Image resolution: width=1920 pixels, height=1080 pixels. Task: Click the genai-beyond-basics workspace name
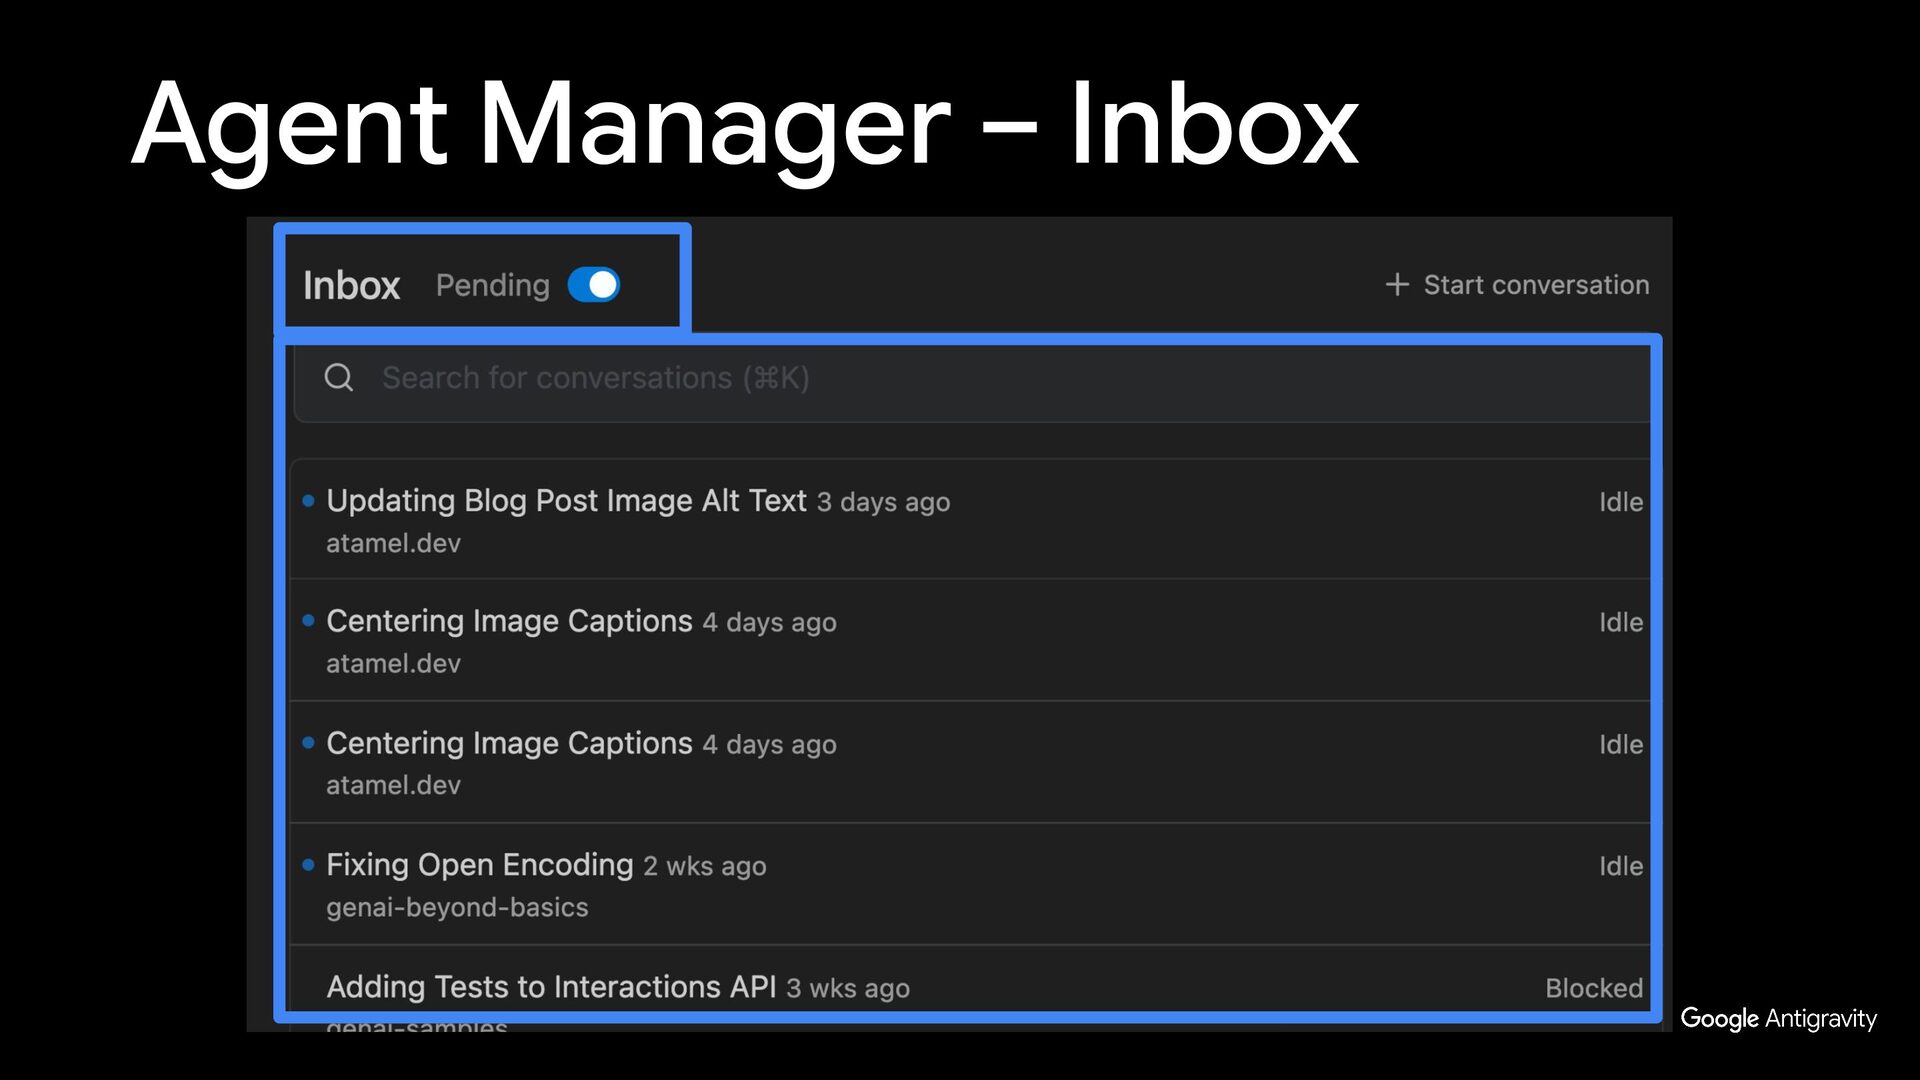tap(457, 907)
